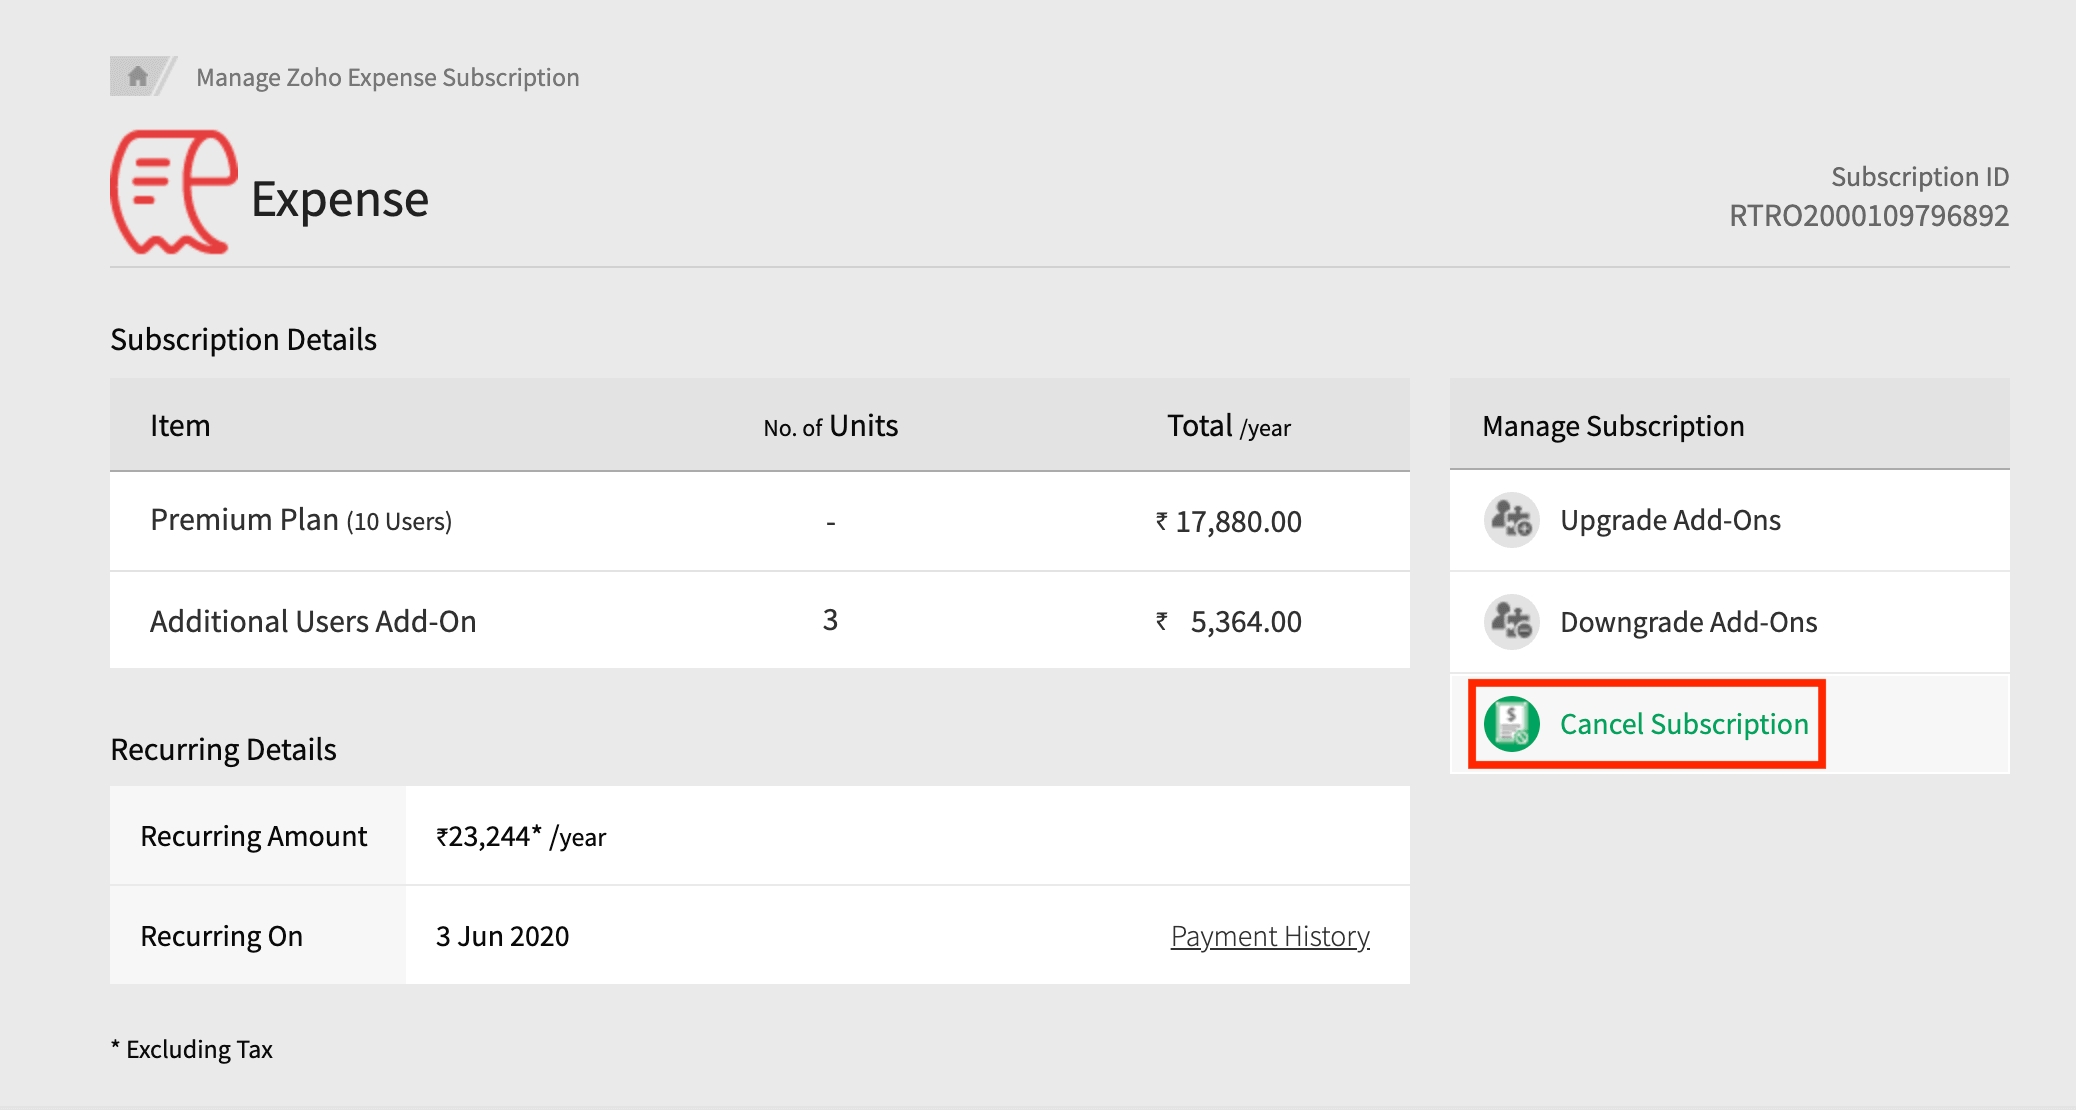The width and height of the screenshot is (2076, 1110).
Task: Click the Zoho Expense logo
Action: (x=173, y=192)
